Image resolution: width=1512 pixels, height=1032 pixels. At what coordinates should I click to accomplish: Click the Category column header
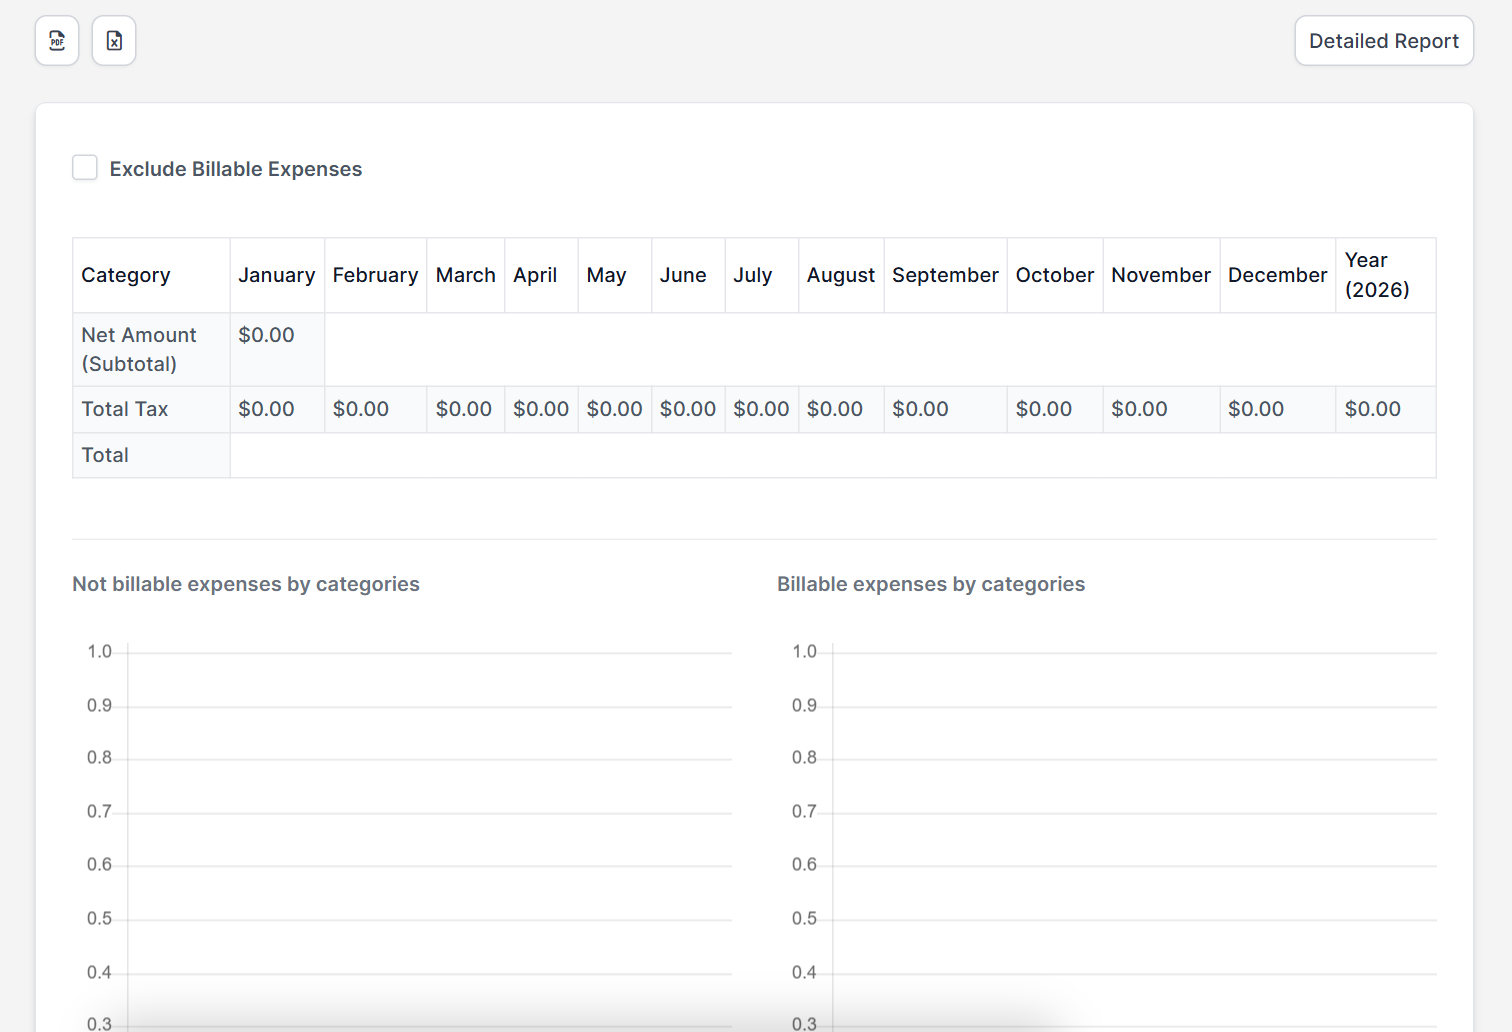click(x=151, y=275)
